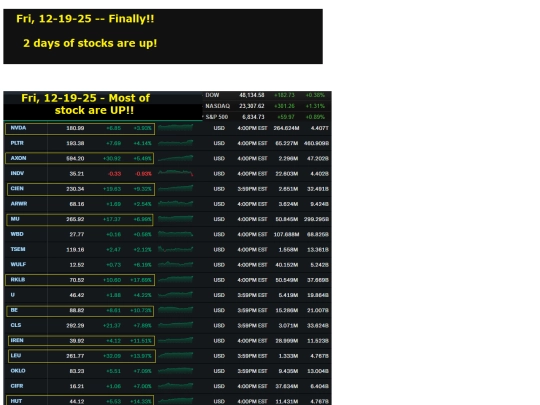Select the HUT ticker symbol
Screen dimensions: 540x405
(x=16, y=401)
